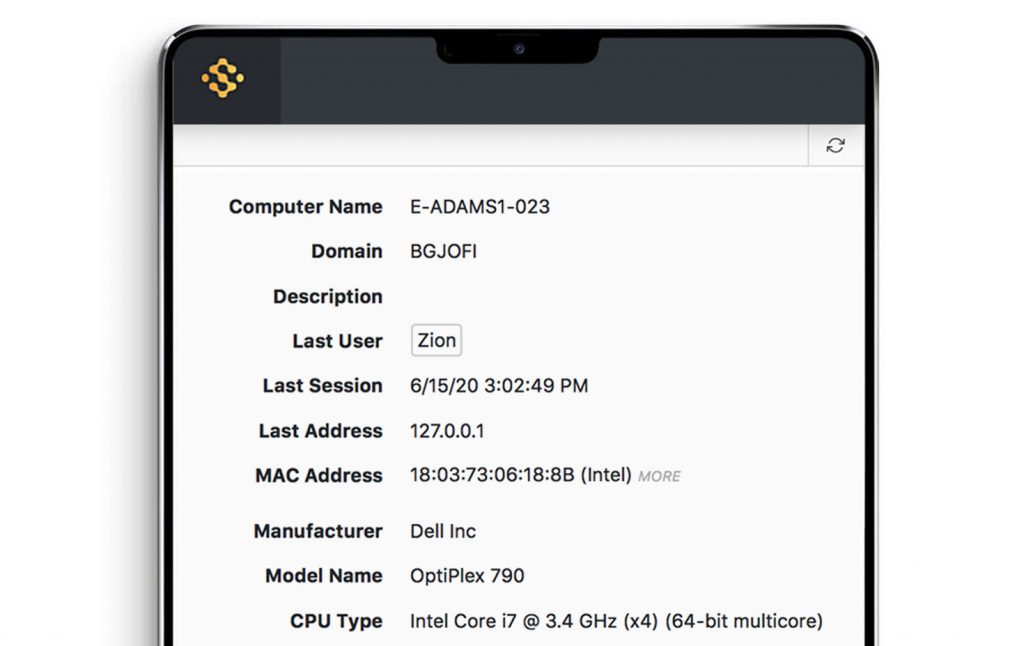Viewport: 1024px width, 646px height.
Task: Select the OptiPlex 790 model name
Action: coord(467,576)
